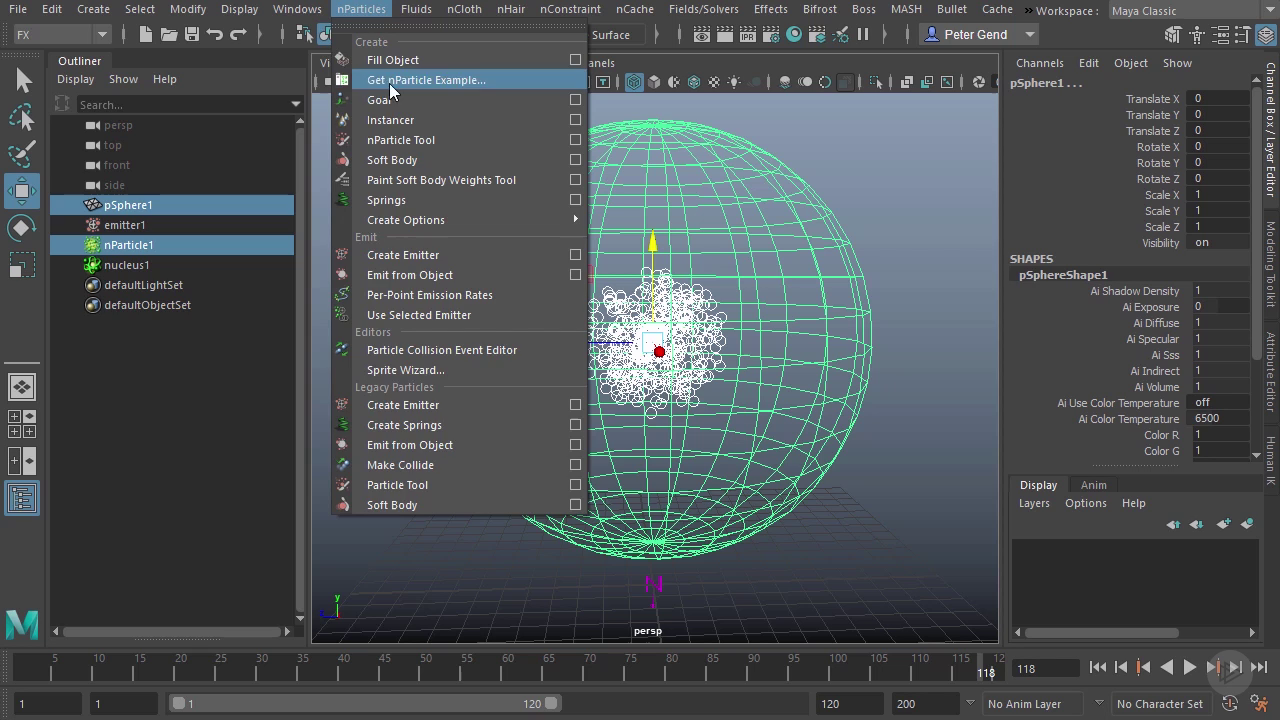Click the current frame field showing 118
The image size is (1280, 720).
(1045, 668)
